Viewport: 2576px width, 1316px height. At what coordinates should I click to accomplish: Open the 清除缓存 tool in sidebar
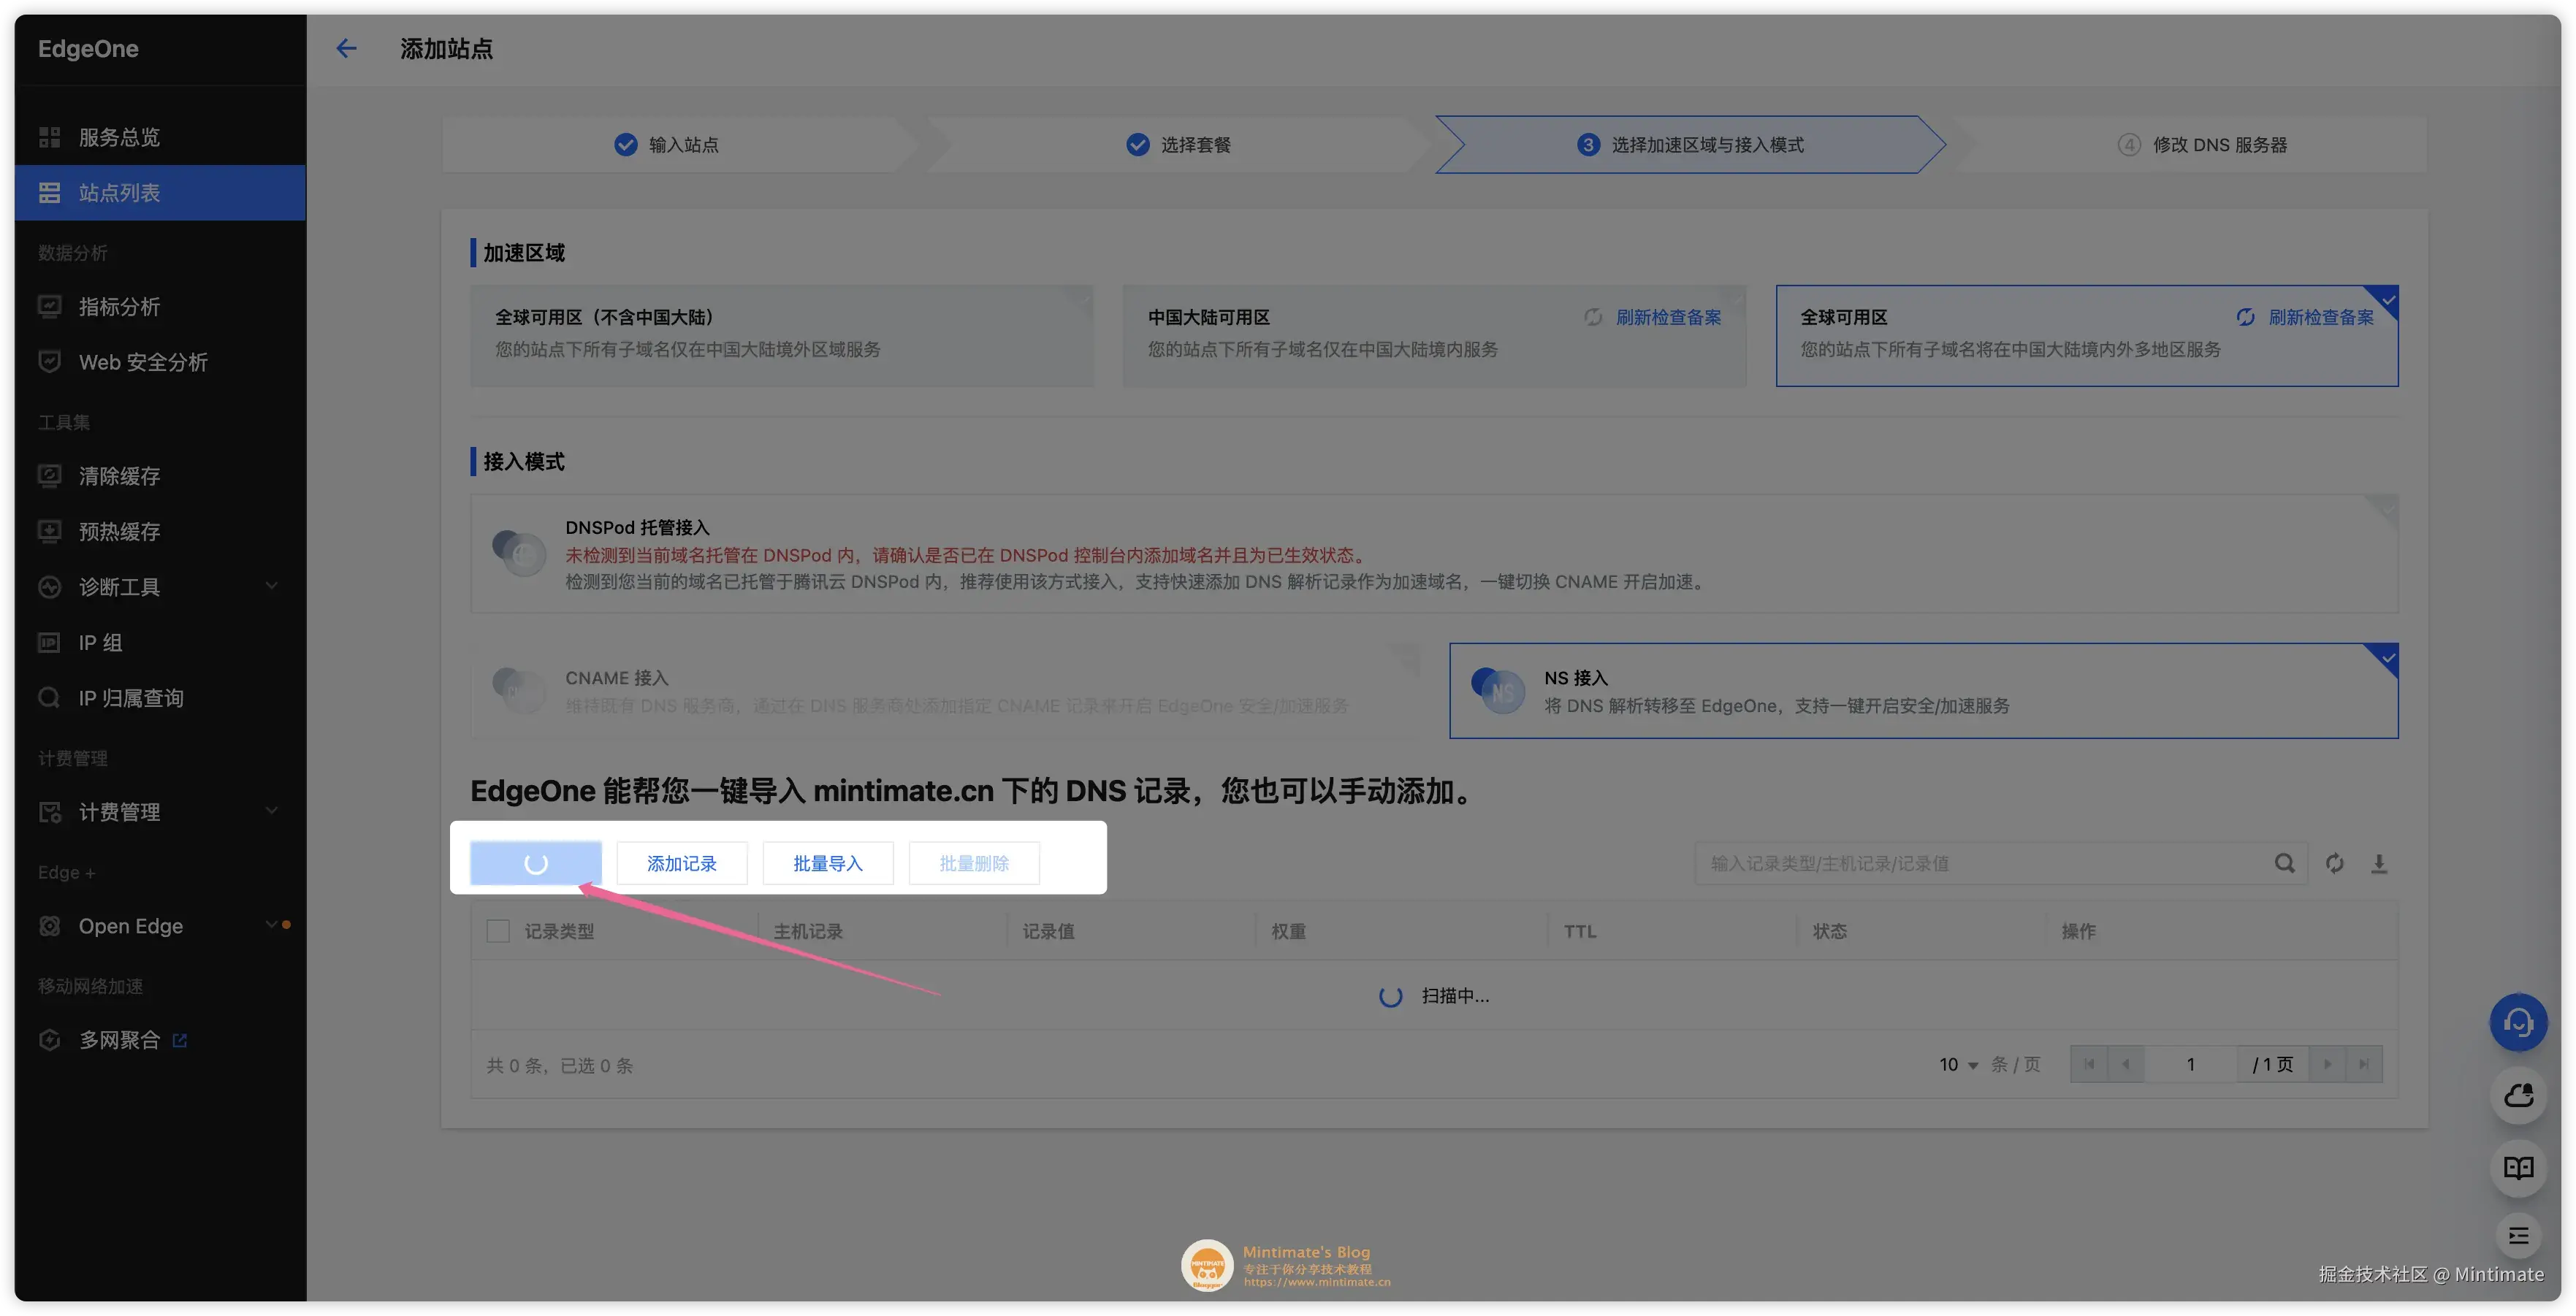coord(118,476)
